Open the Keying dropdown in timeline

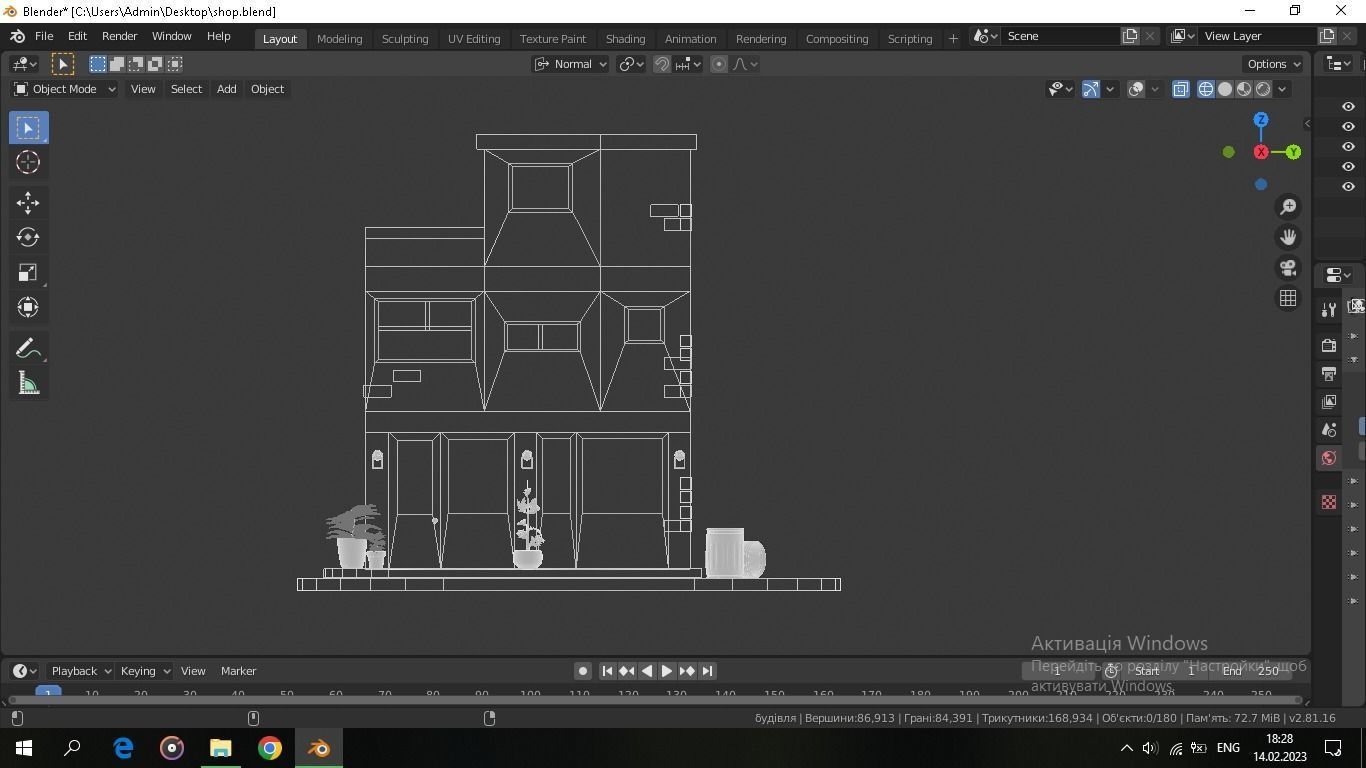[145, 671]
